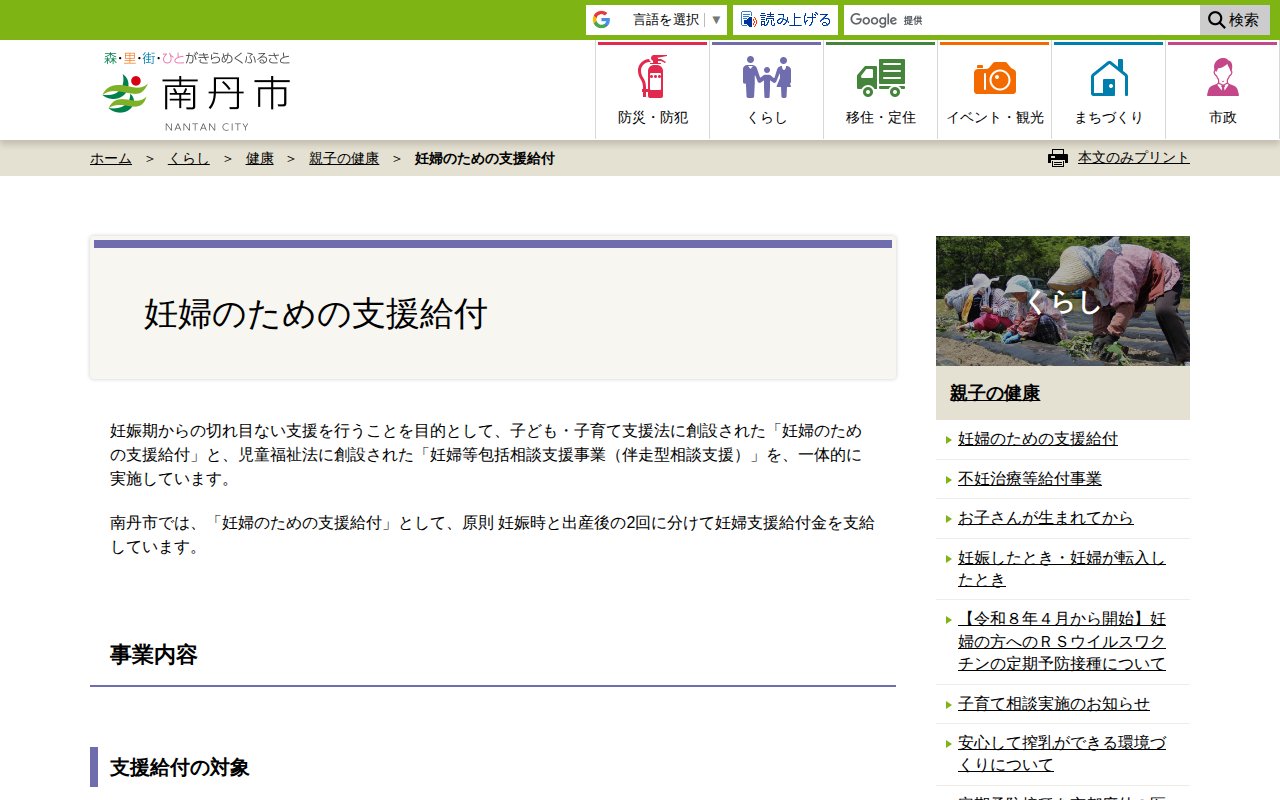Open the 市政 person icon
The height and width of the screenshot is (800, 1280).
[1223, 77]
